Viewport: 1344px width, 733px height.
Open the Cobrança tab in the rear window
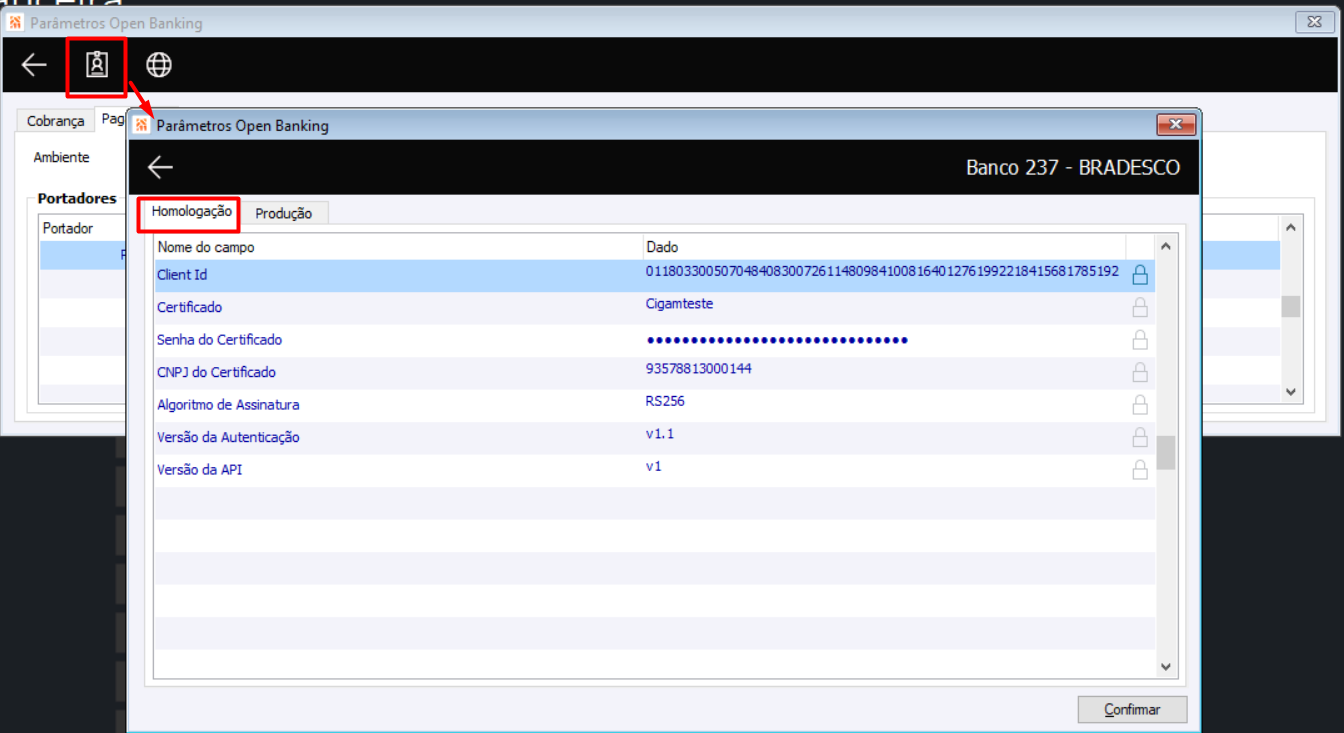click(x=56, y=121)
